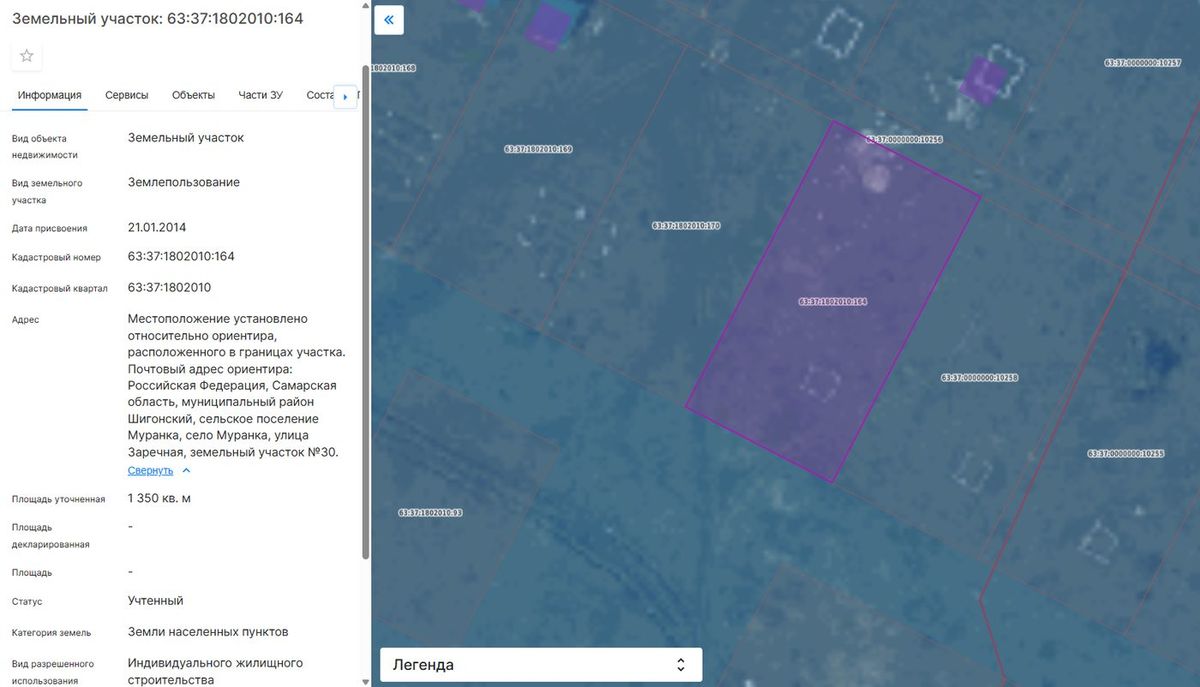This screenshot has height=687, width=1200.
Task: Add parcel to favorites with star icon
Action: (27, 56)
